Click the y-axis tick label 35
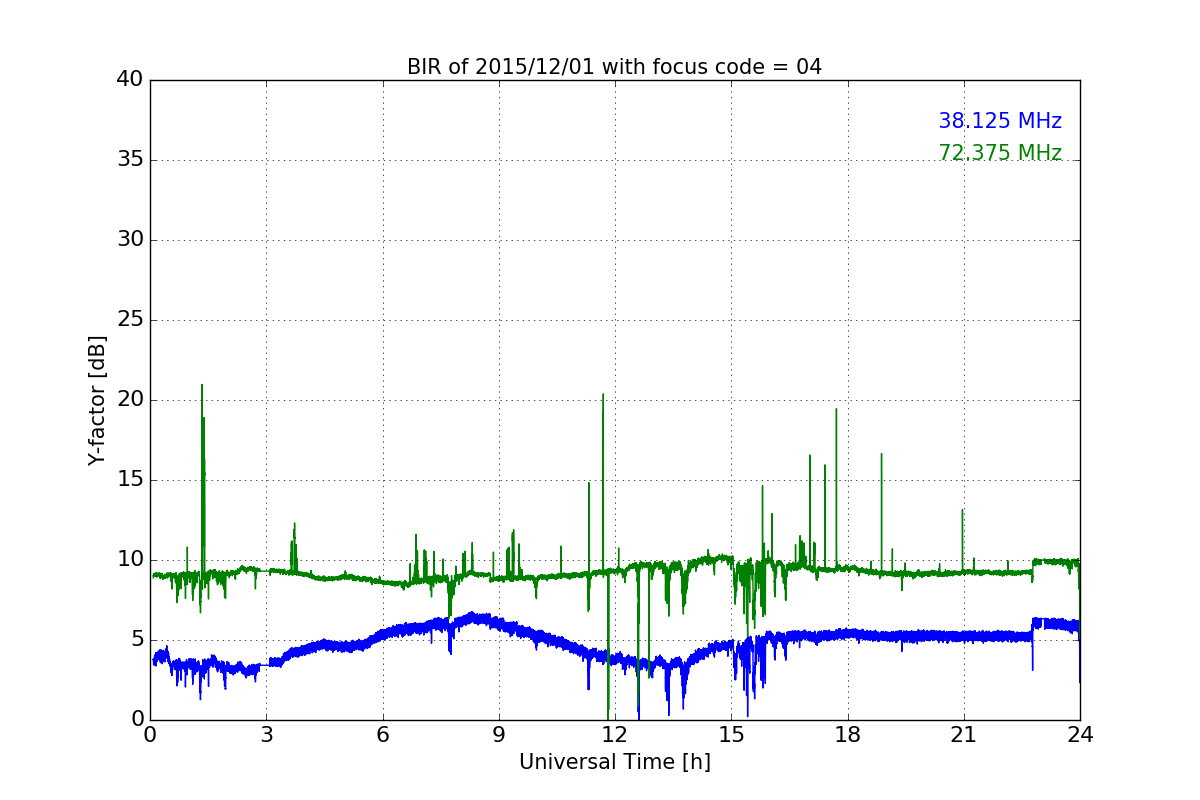 coord(130,160)
